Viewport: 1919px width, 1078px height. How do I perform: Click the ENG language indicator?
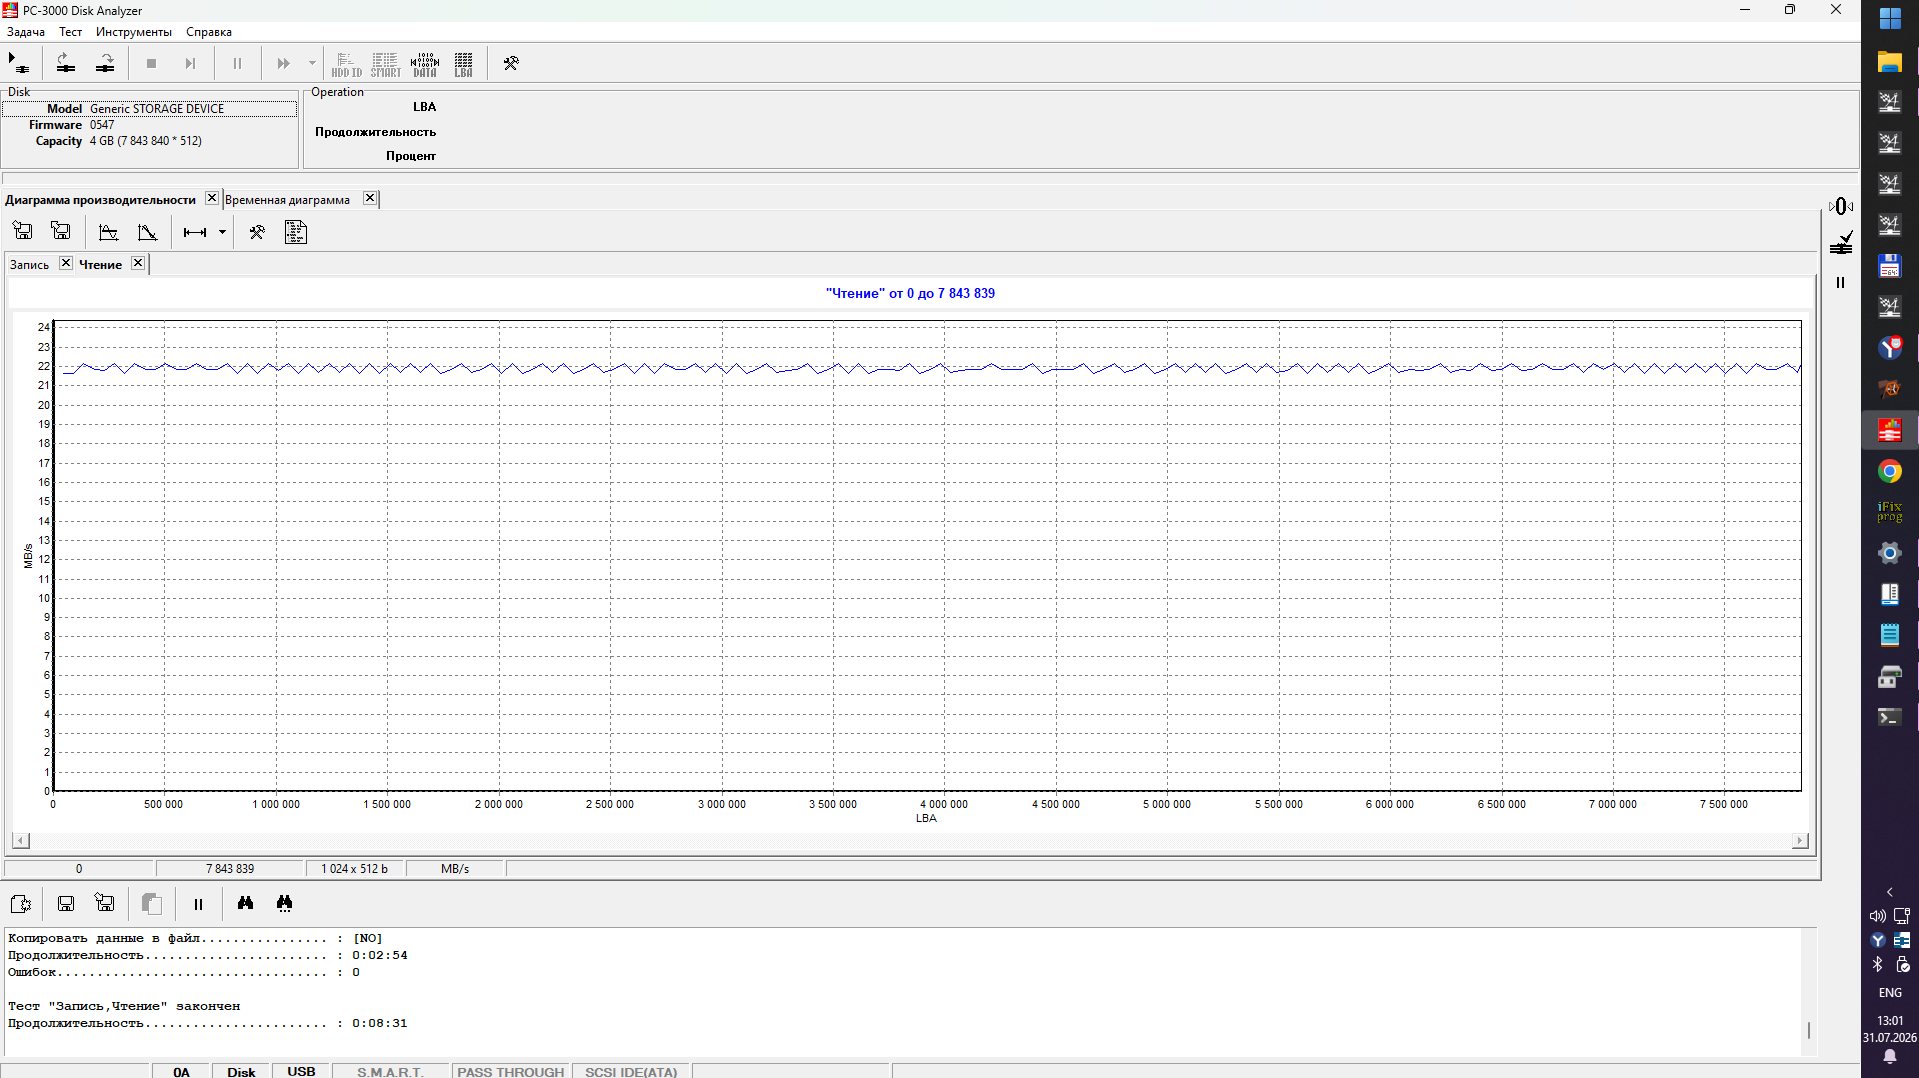point(1889,993)
